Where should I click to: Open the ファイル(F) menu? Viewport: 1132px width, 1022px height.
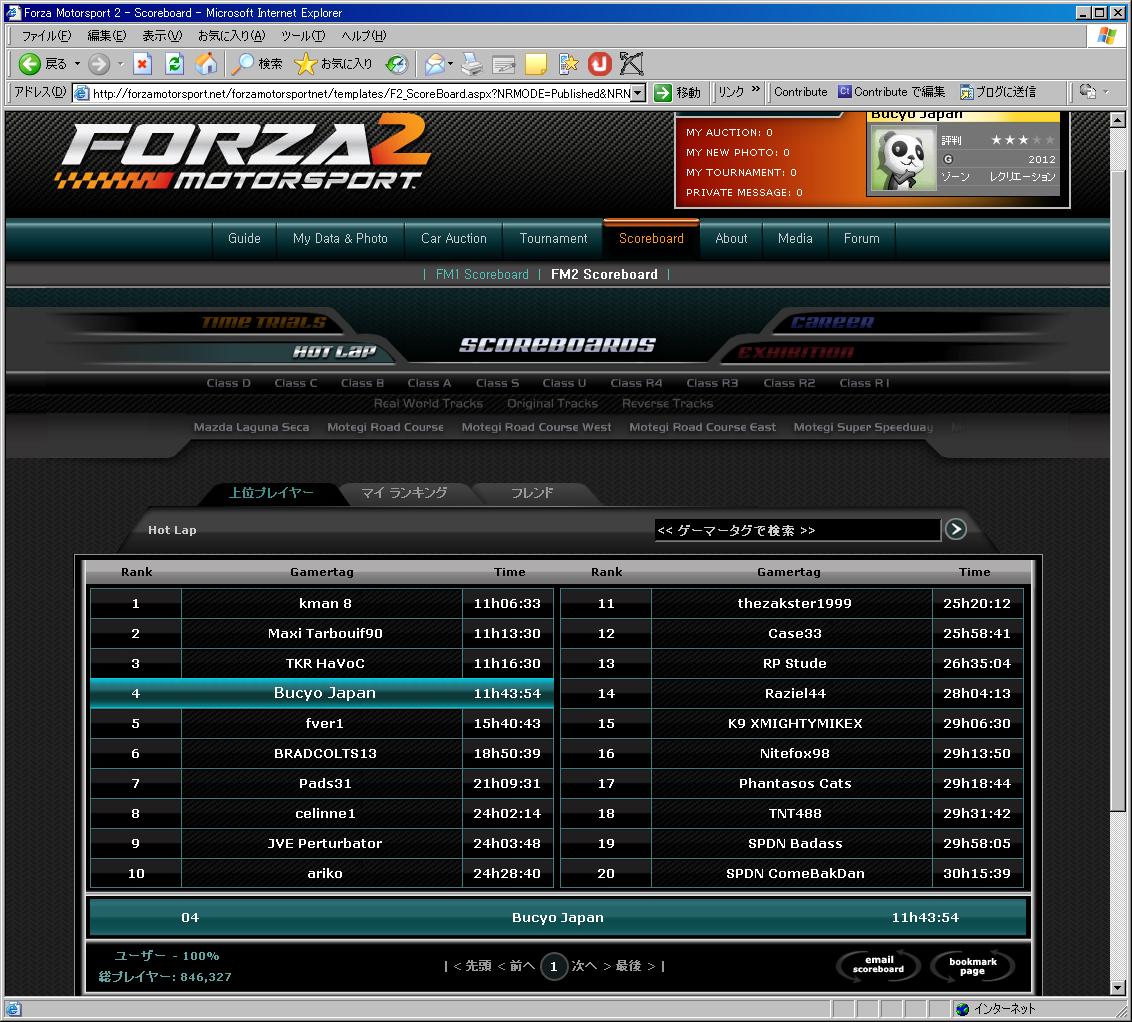tap(46, 35)
